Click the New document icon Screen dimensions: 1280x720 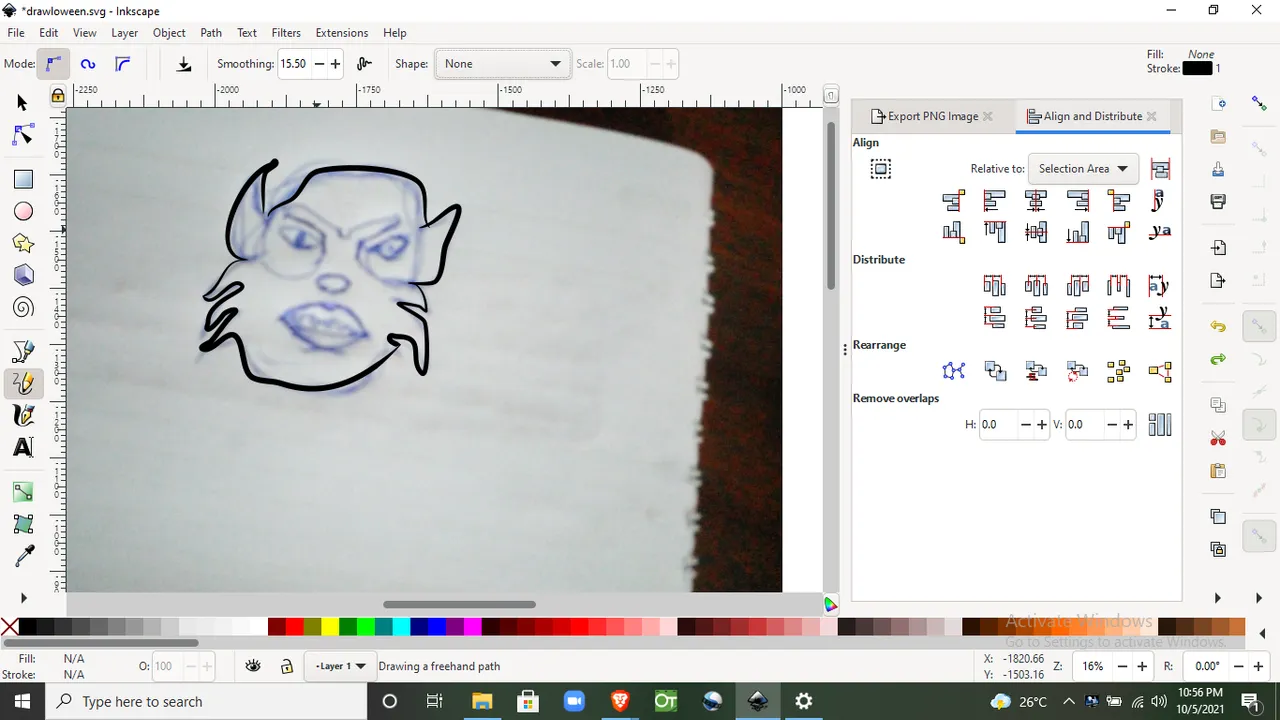(x=1218, y=104)
